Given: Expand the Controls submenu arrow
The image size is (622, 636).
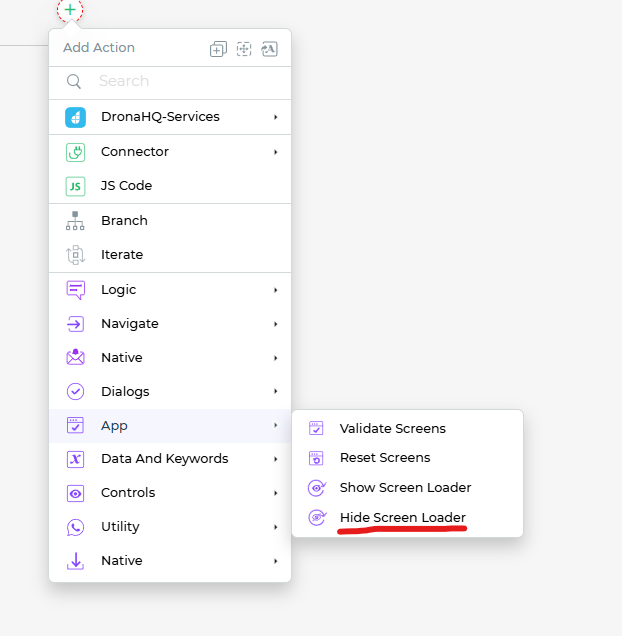Looking at the screenshot, I should [x=275, y=494].
